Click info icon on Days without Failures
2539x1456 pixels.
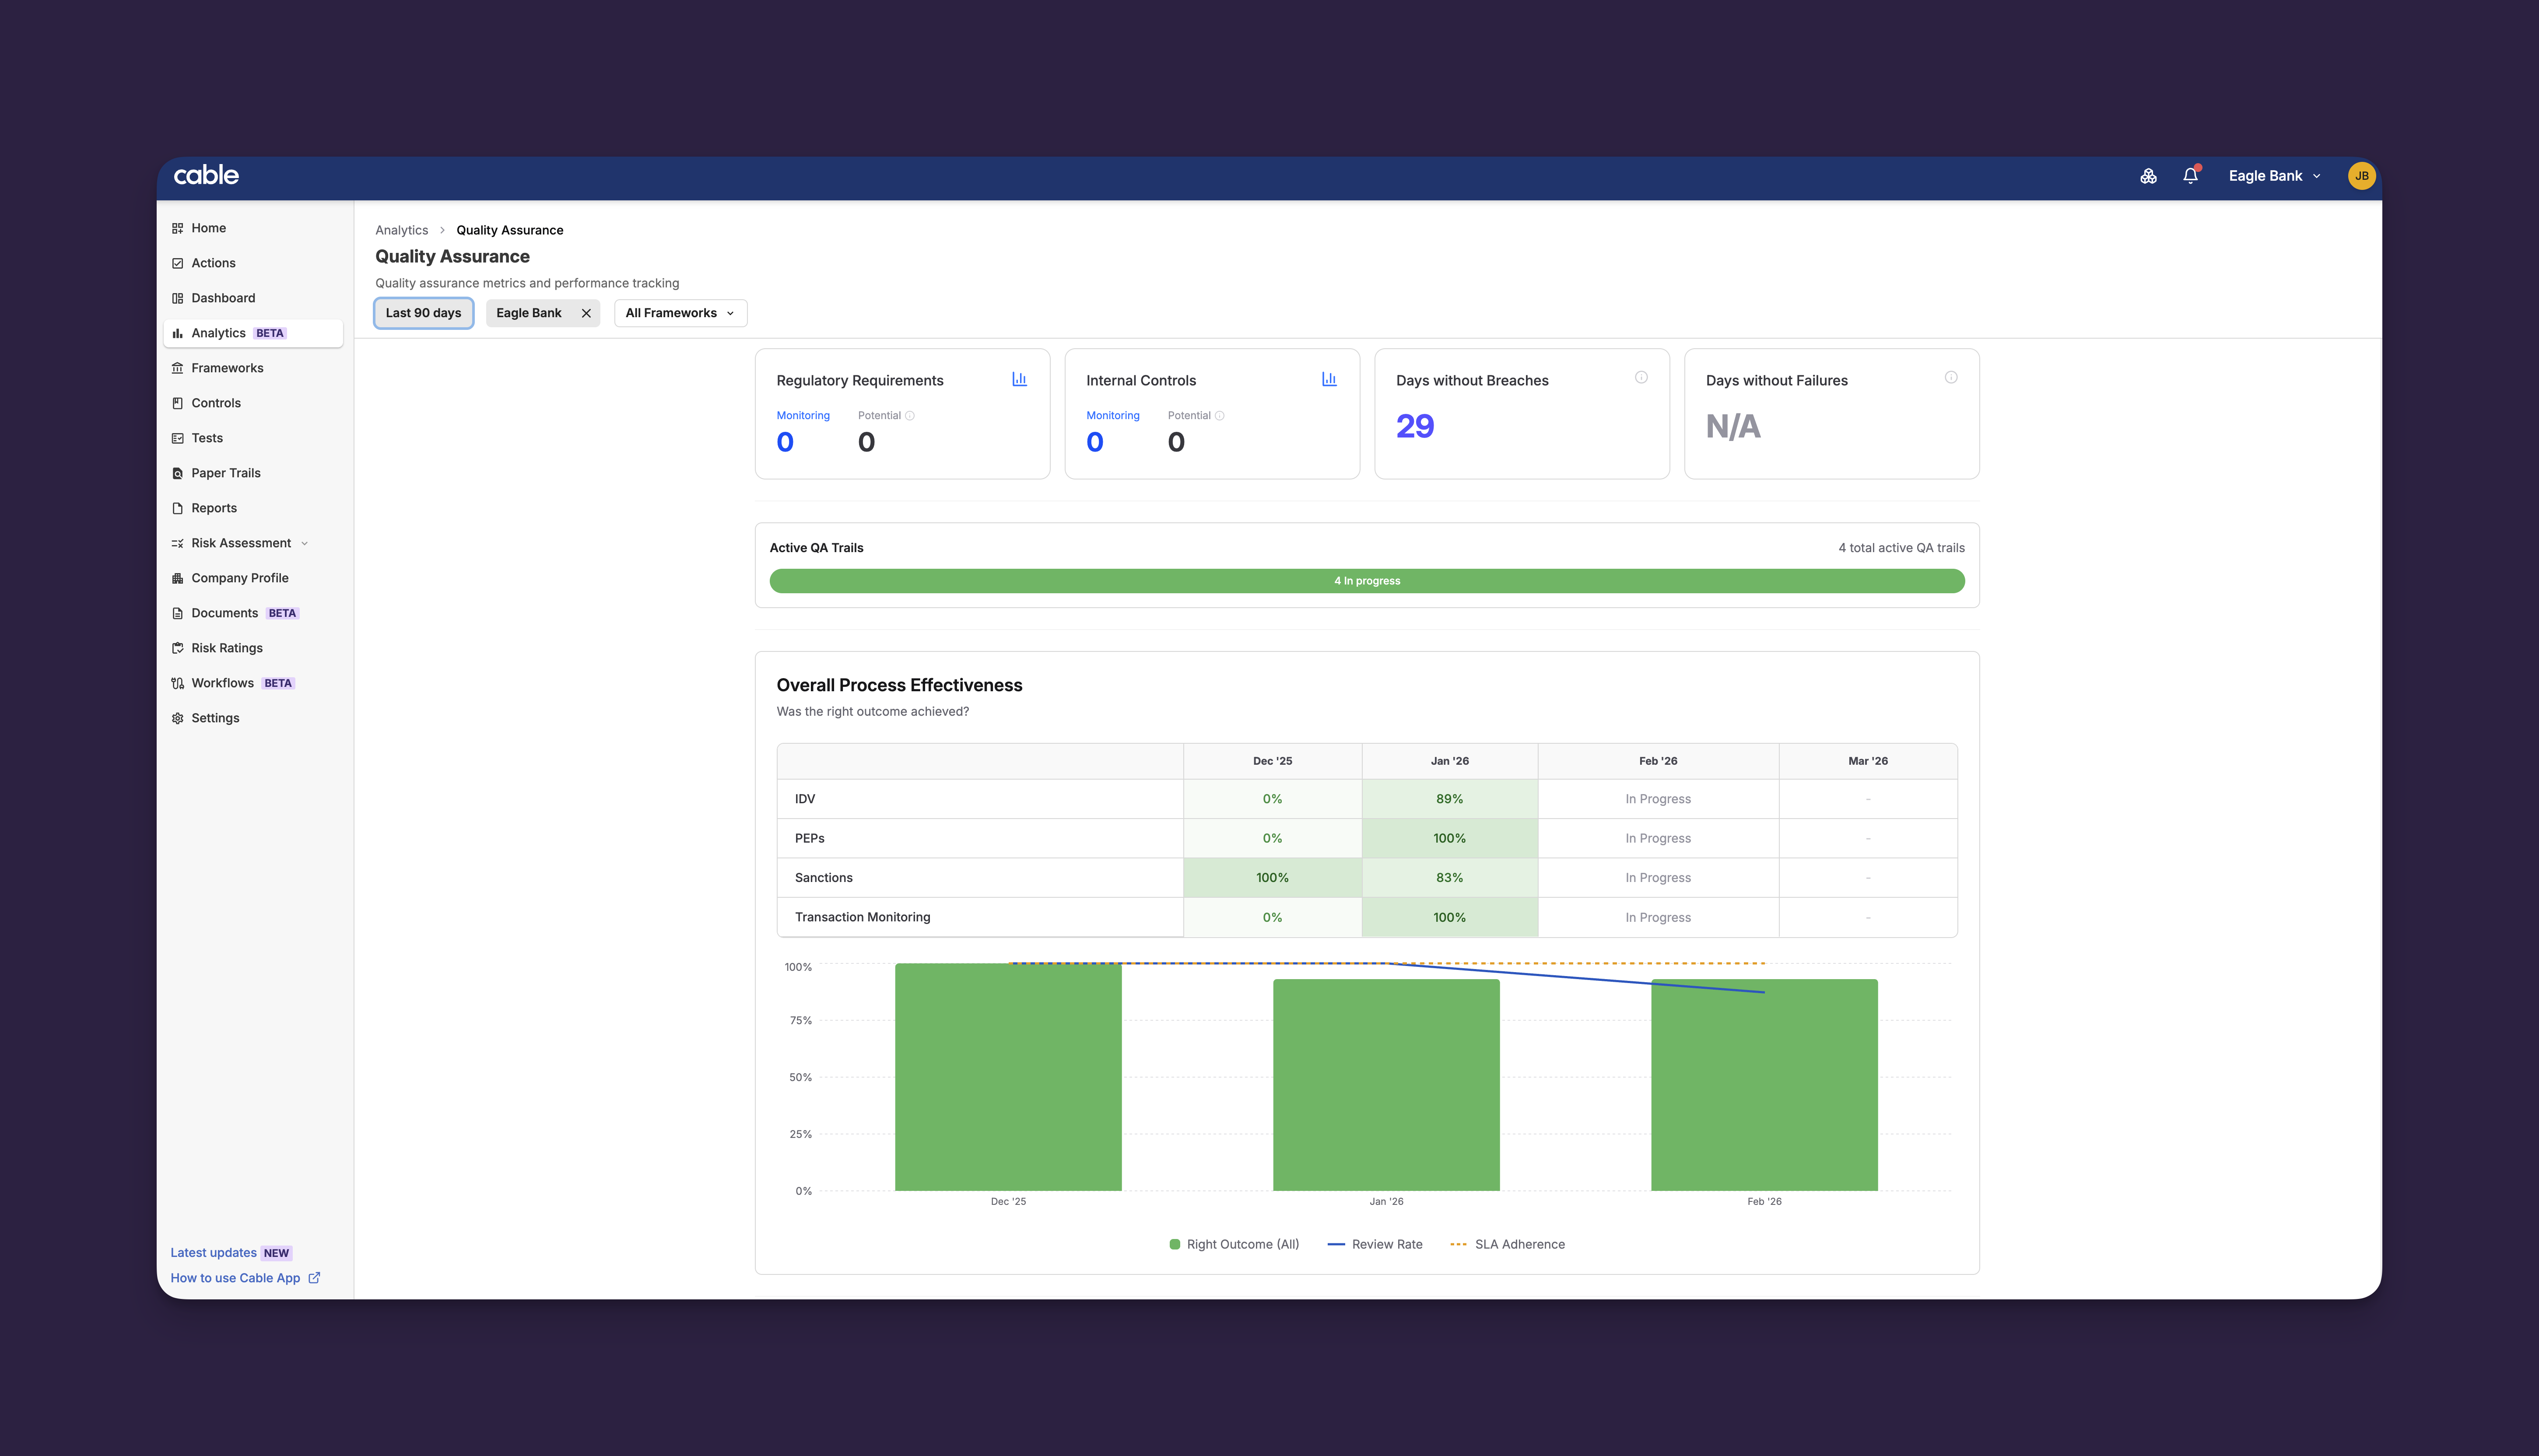tap(1951, 377)
